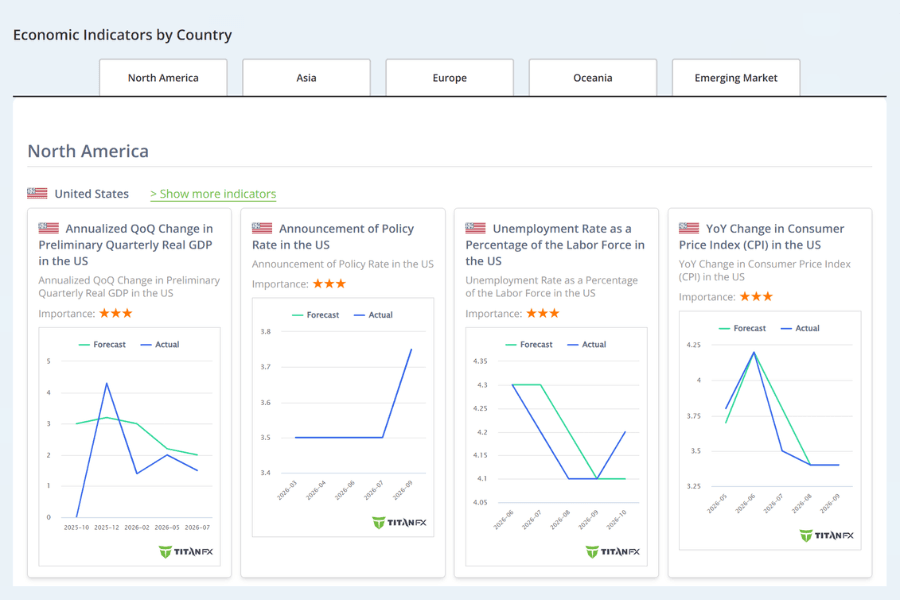900x600 pixels.
Task: Click the 'North America' section heading
Action: 88,151
